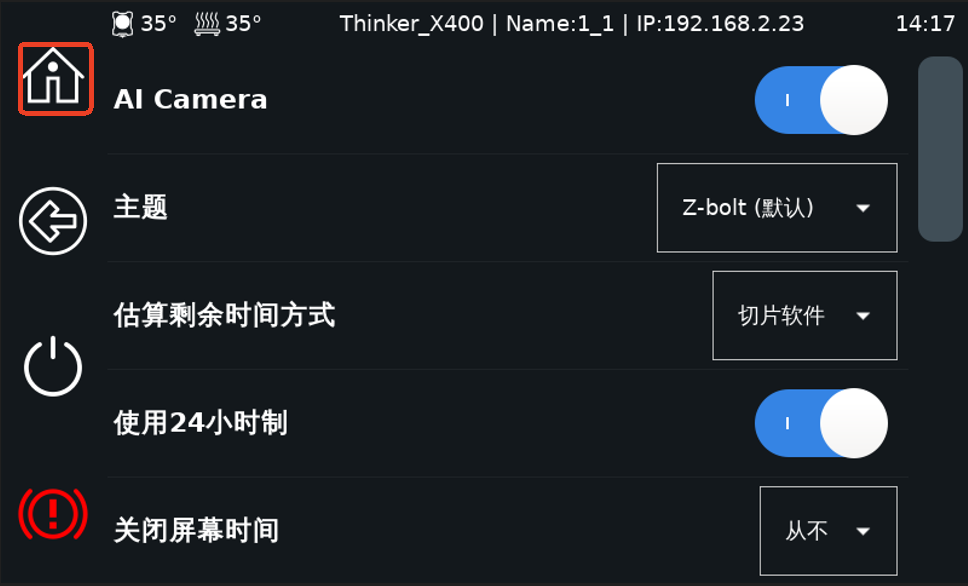
Task: Click the 14:17 clock in title bar
Action: click(x=925, y=24)
